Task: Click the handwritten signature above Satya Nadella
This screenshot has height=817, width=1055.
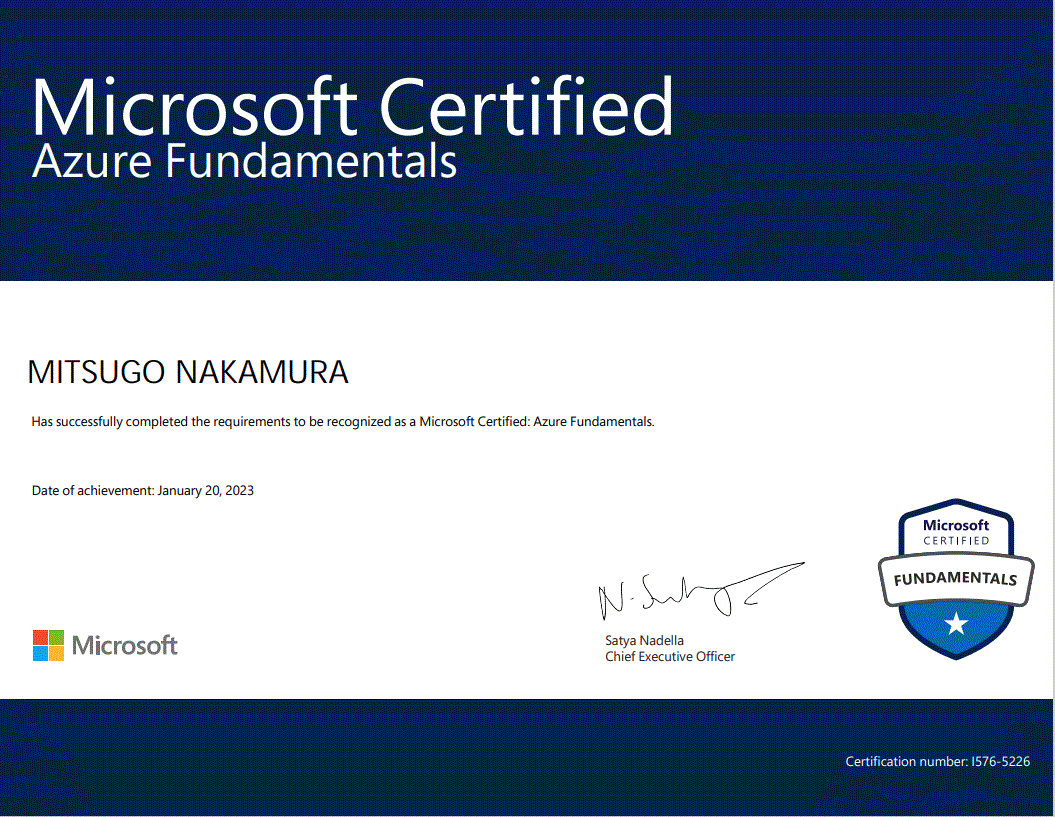Action: click(701, 590)
